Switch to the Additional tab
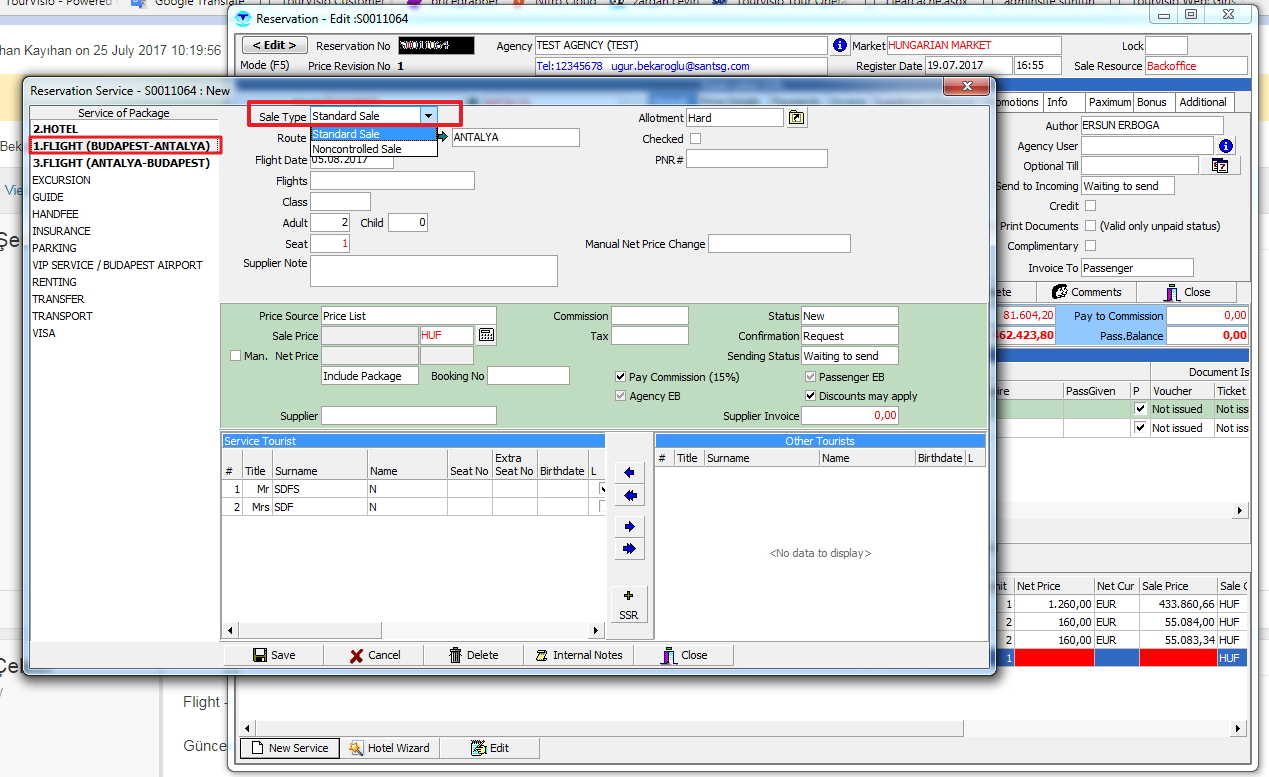This screenshot has width=1269, height=777. (1202, 102)
